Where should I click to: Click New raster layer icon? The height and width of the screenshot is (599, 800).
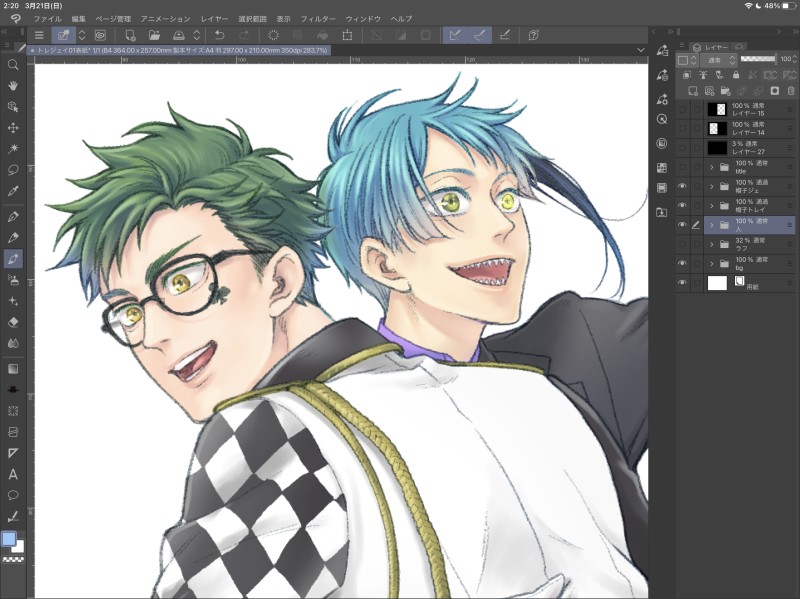693,91
